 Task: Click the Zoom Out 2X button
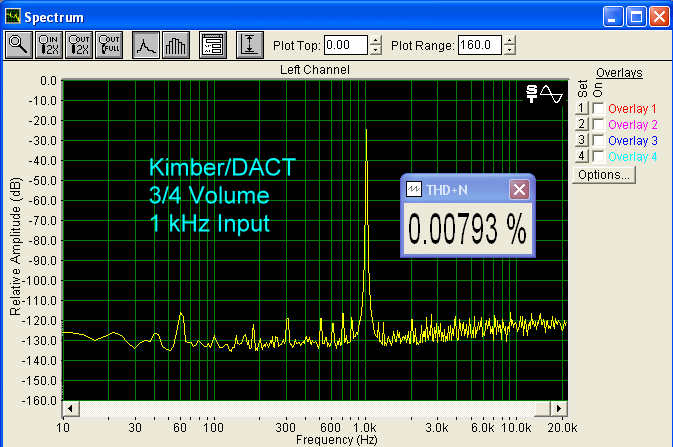tap(78, 44)
